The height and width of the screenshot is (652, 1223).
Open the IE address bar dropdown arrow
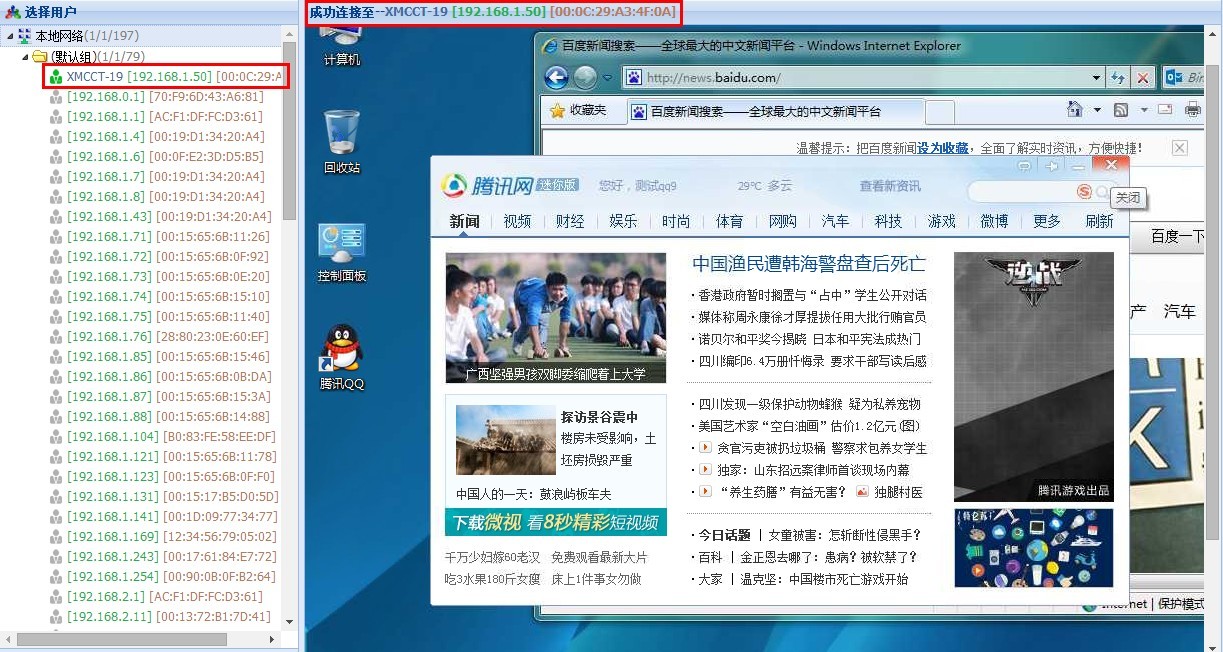[1096, 78]
